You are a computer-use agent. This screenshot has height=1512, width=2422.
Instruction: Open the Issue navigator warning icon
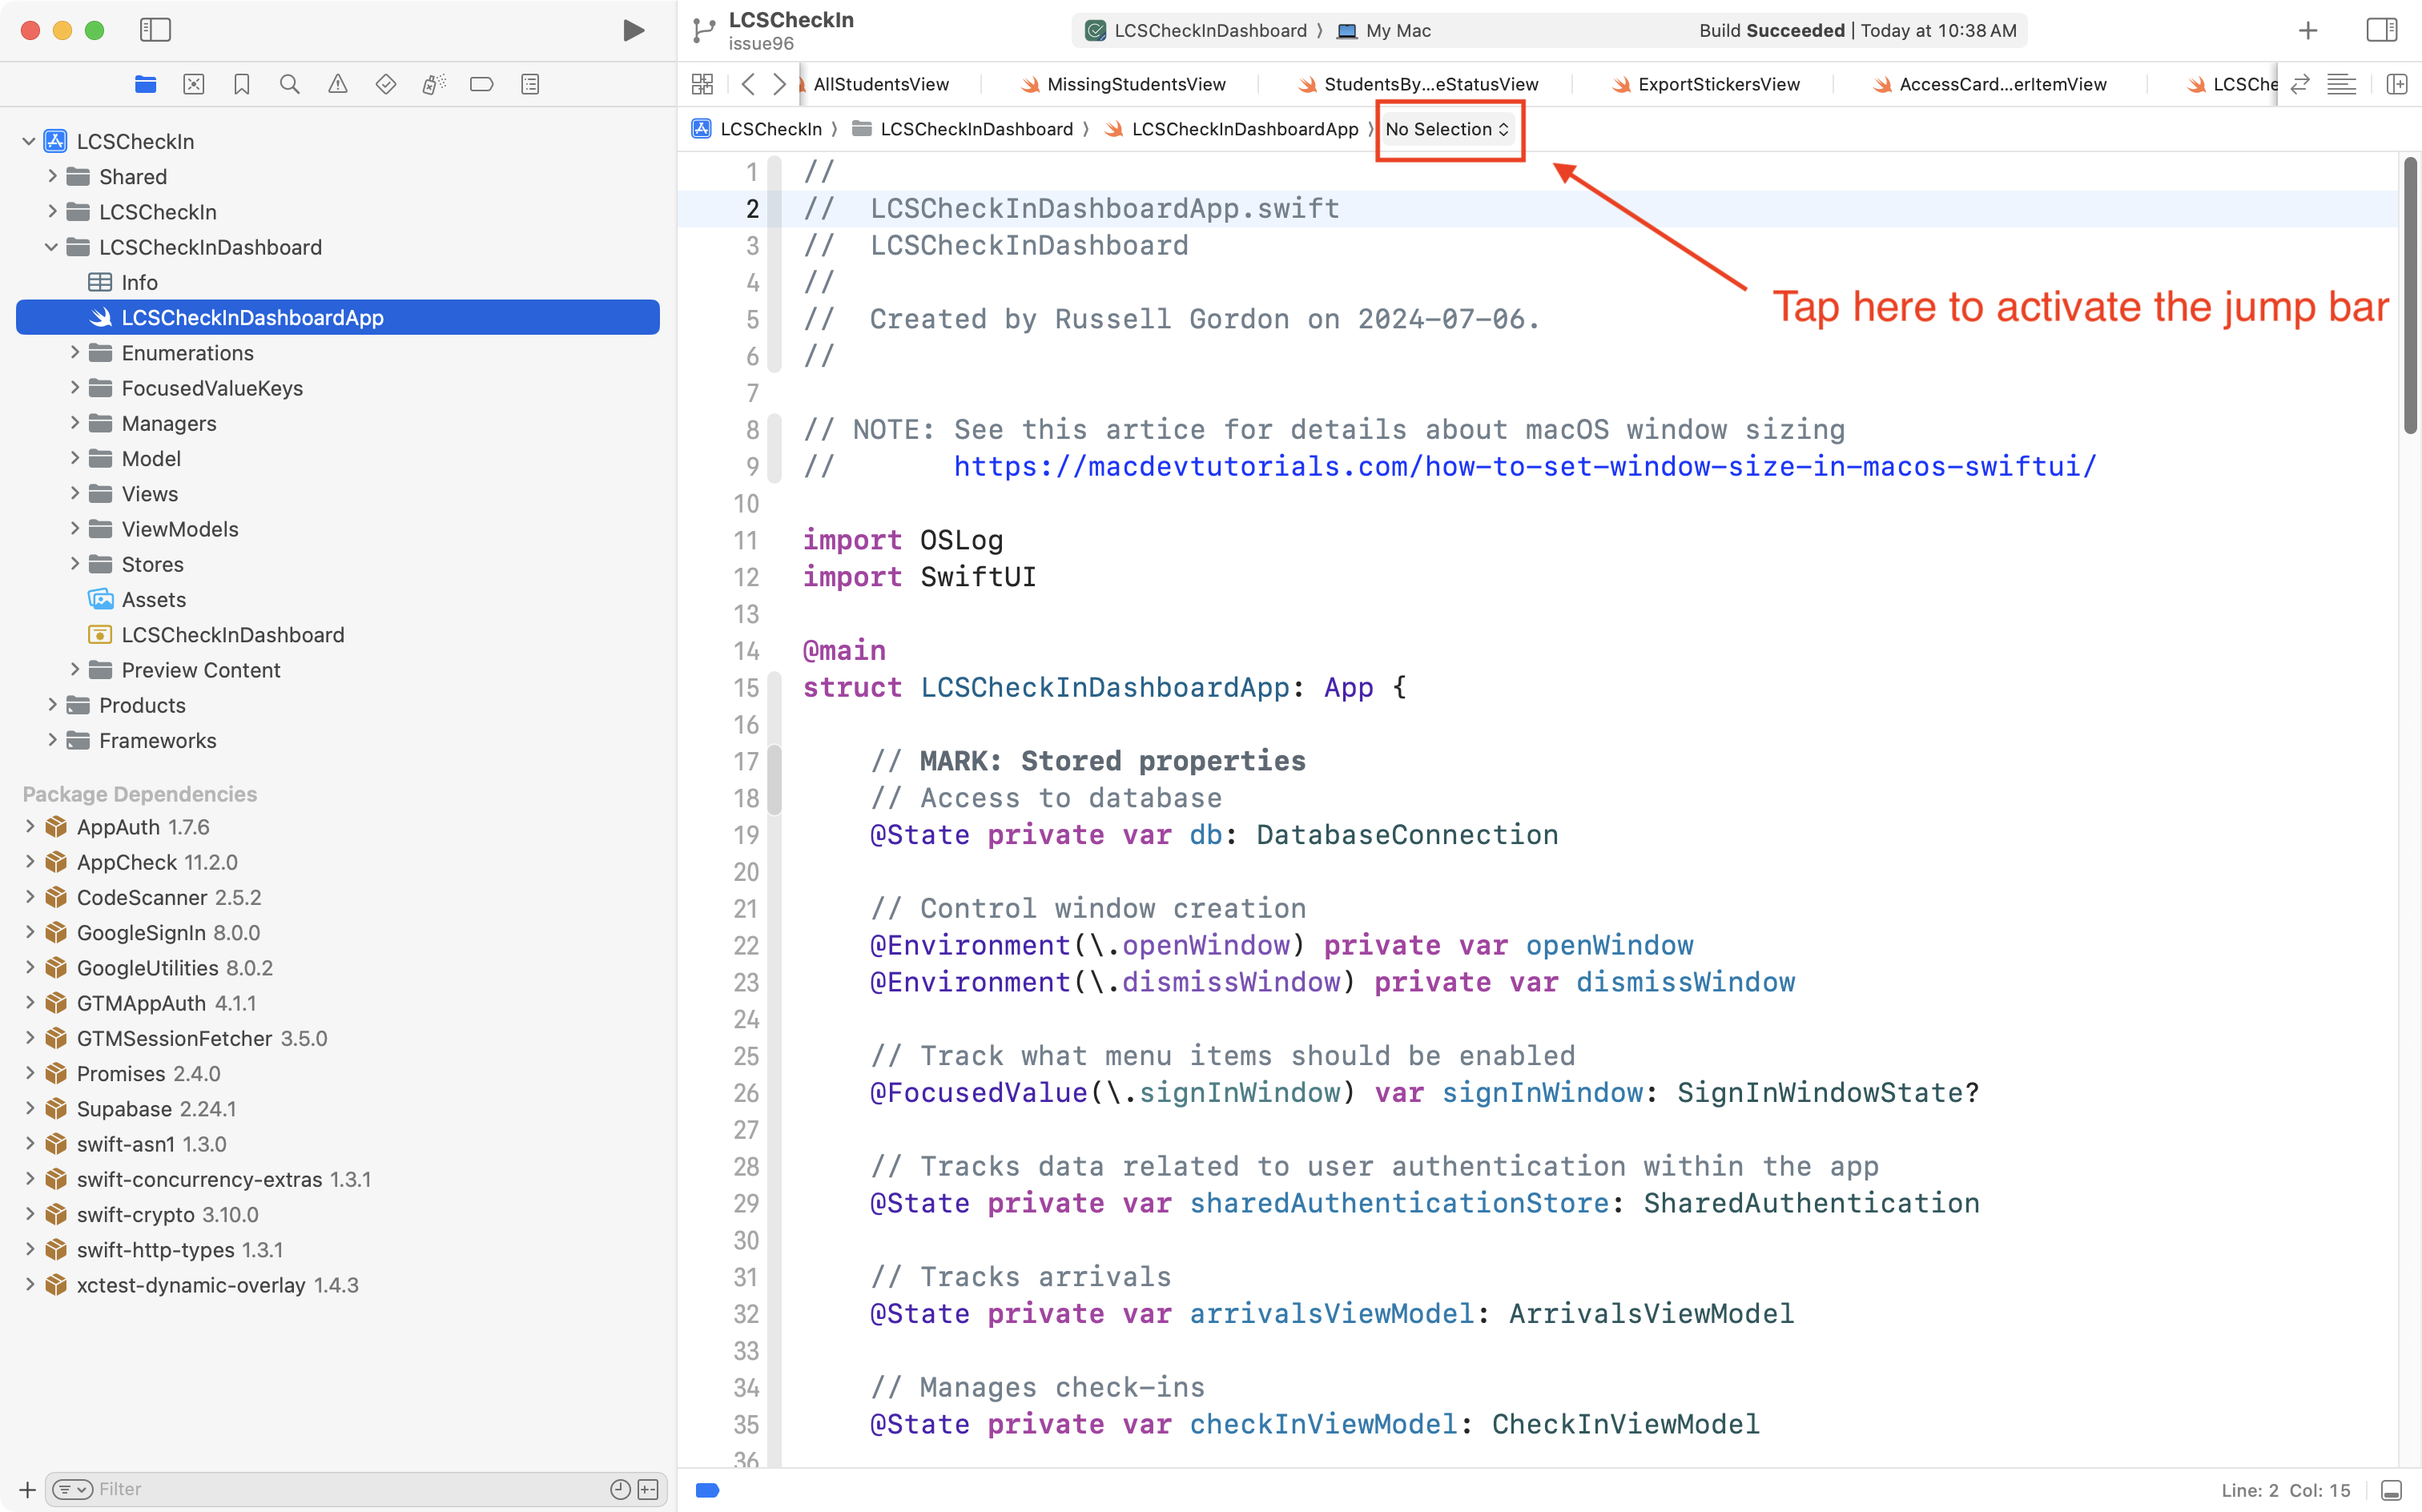(338, 85)
